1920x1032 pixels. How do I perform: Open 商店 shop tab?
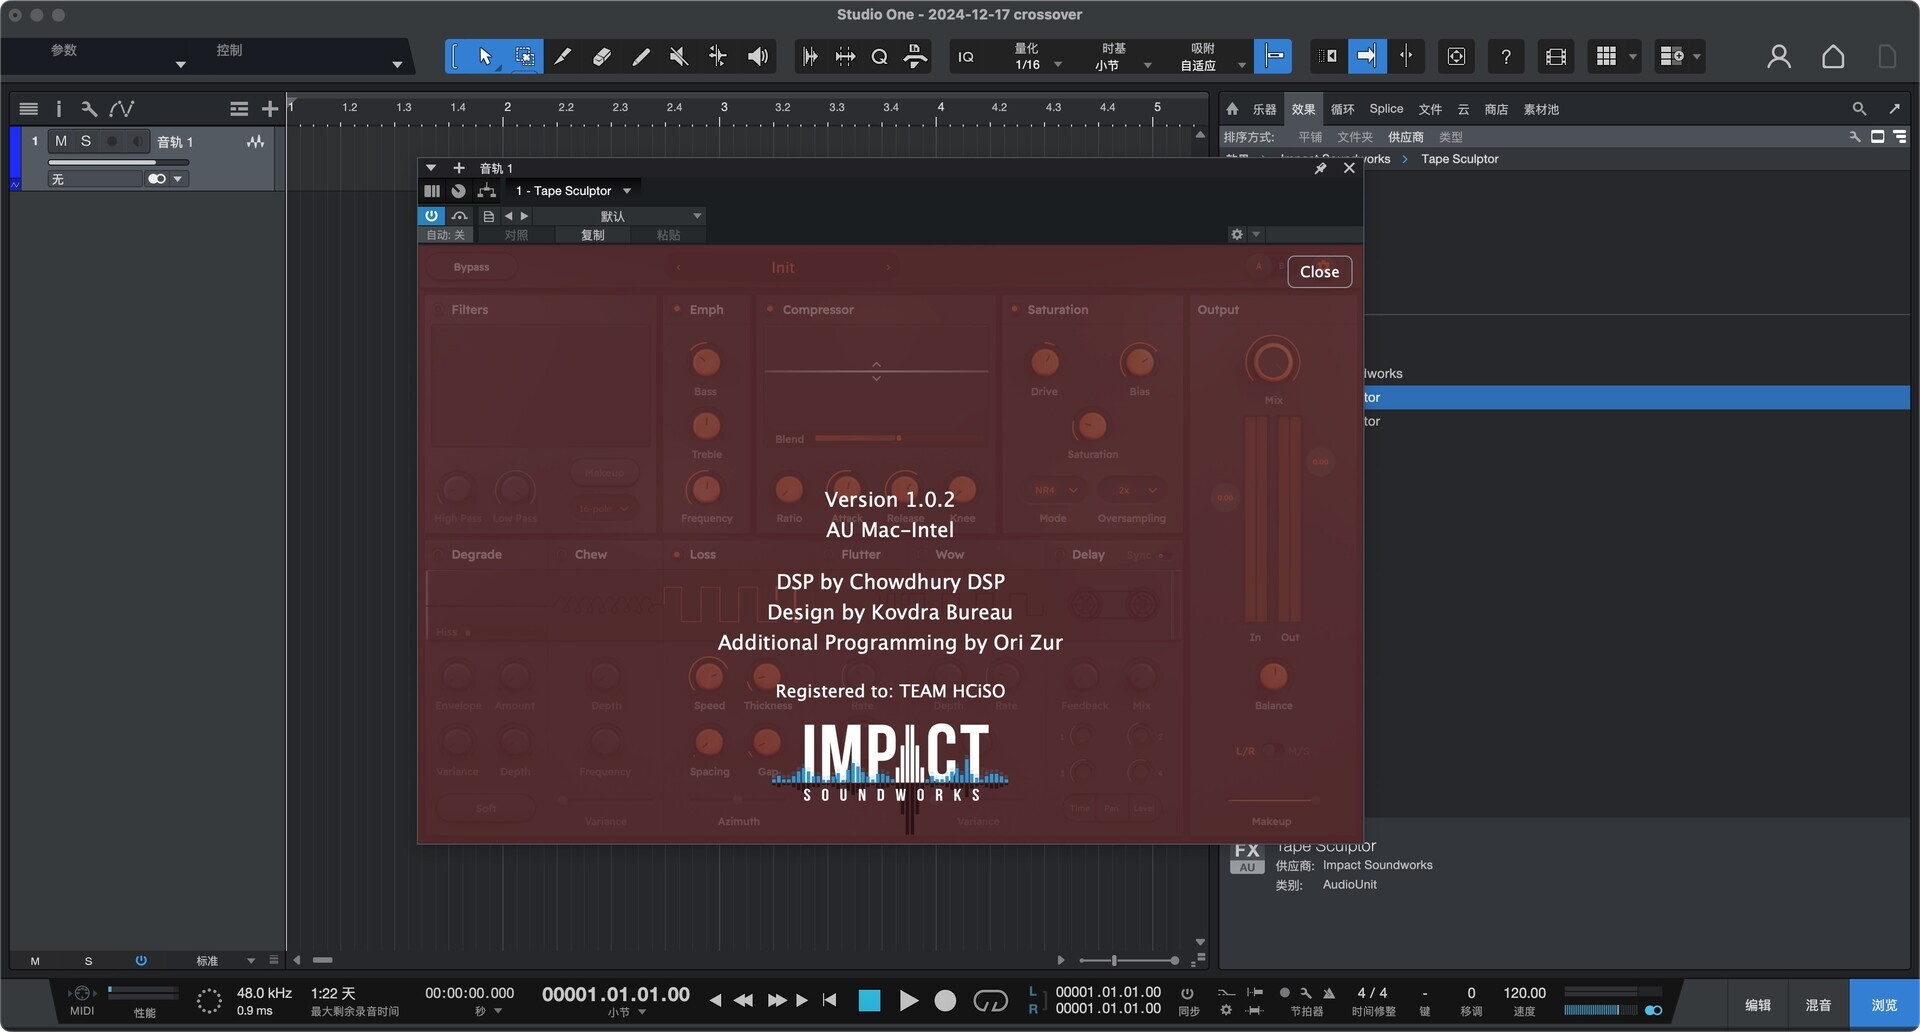tap(1496, 109)
